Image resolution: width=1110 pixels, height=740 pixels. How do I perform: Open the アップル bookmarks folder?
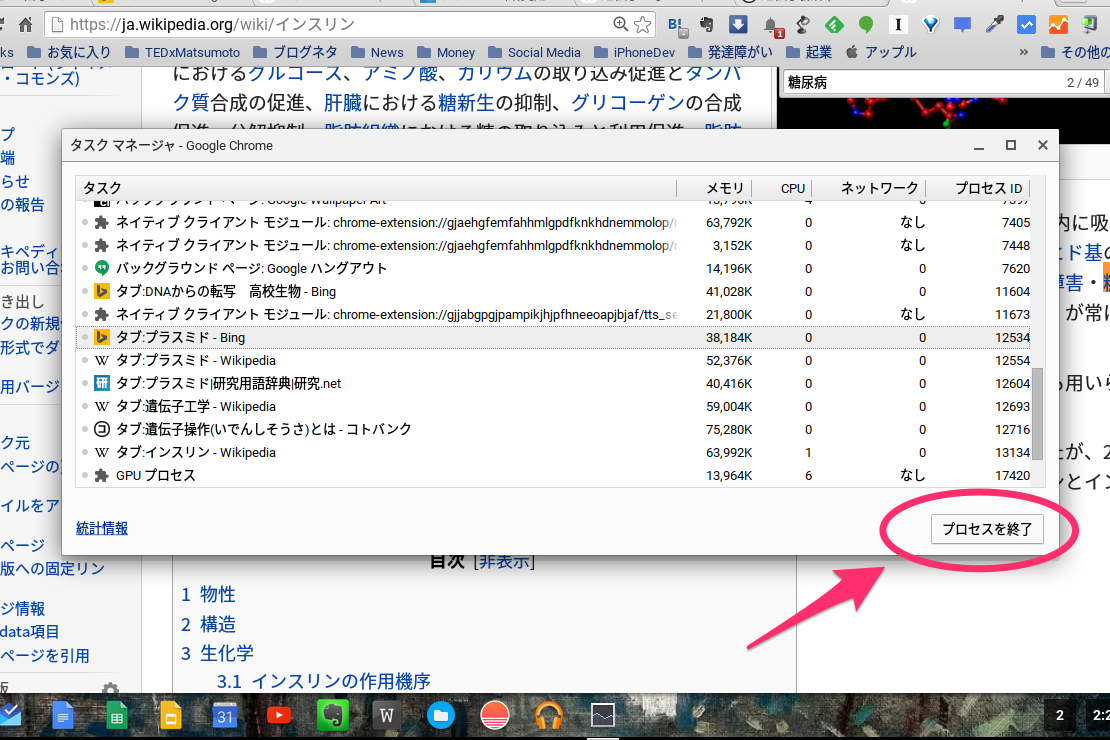881,52
